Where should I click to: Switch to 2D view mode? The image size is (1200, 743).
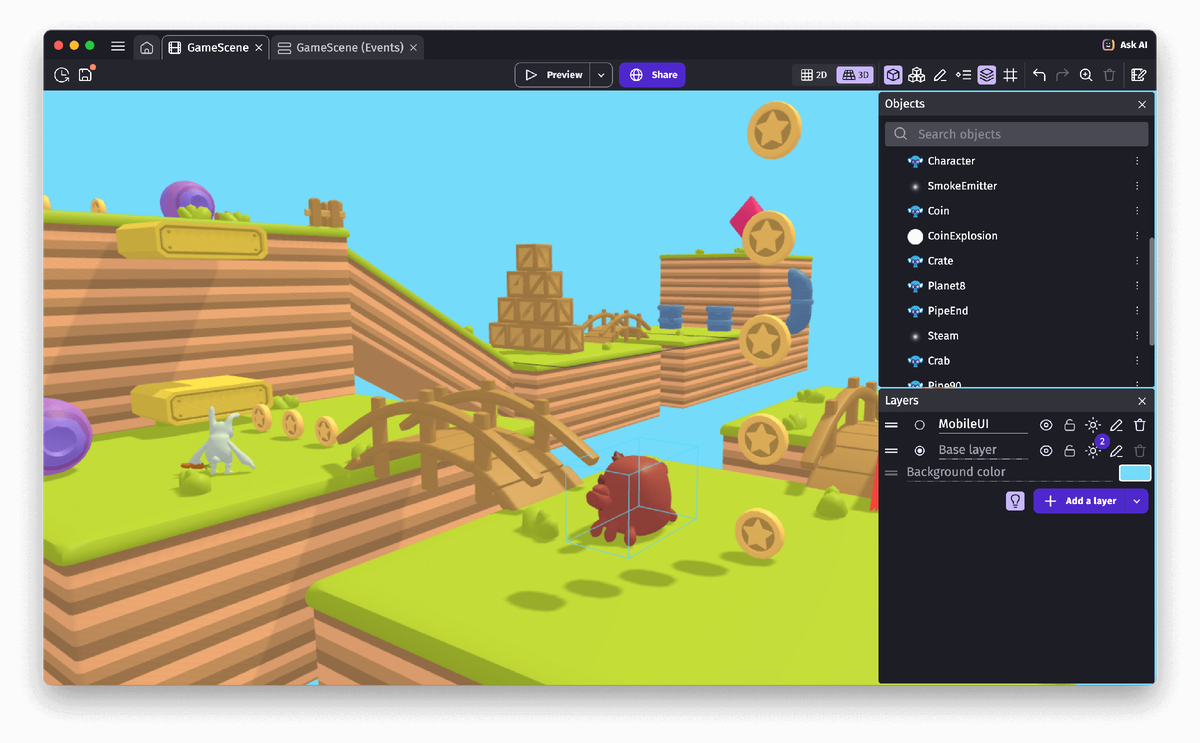[813, 74]
